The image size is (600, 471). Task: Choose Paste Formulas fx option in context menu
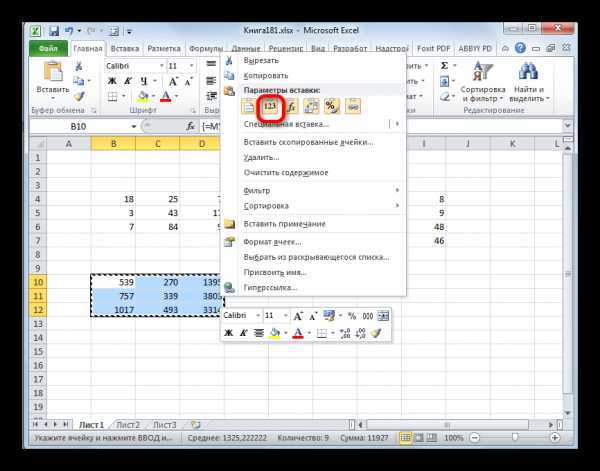[x=291, y=106]
